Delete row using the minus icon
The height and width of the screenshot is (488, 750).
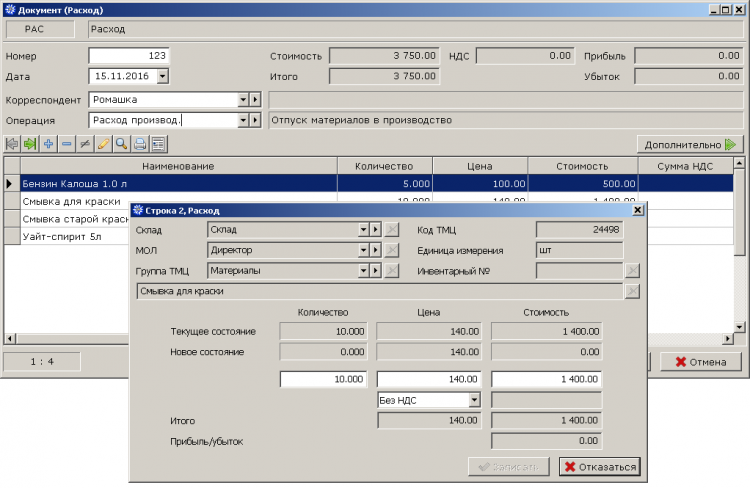point(66,144)
